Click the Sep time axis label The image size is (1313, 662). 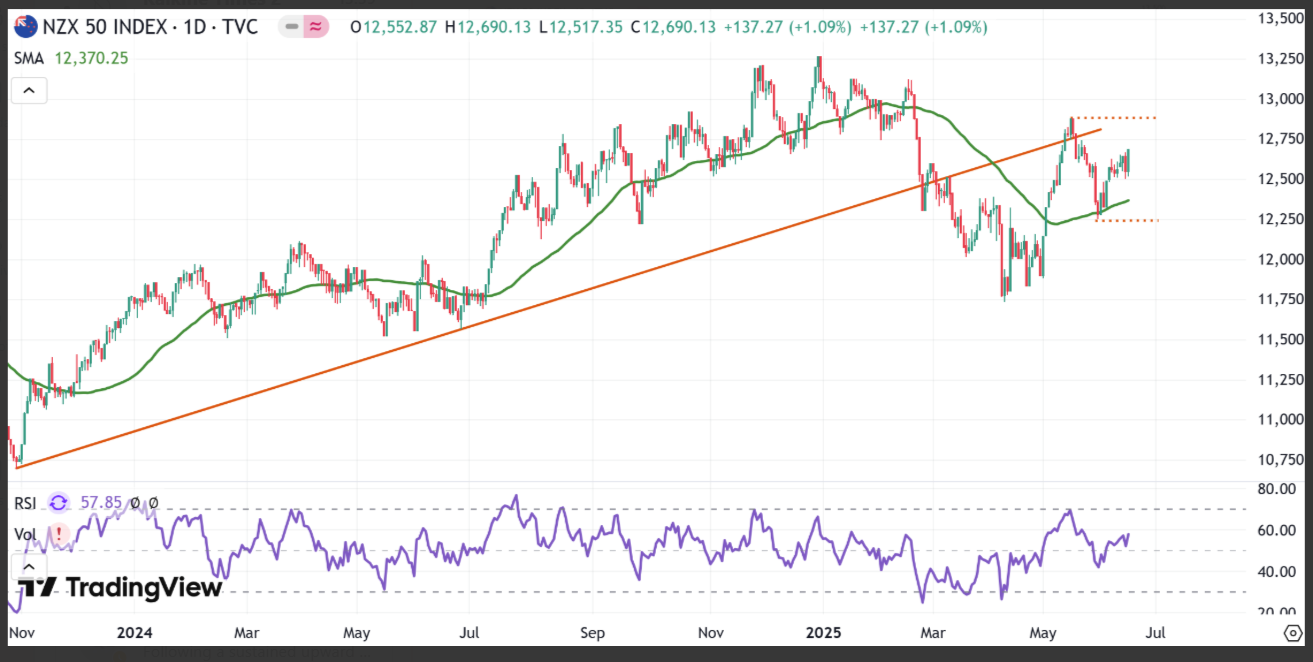(592, 633)
